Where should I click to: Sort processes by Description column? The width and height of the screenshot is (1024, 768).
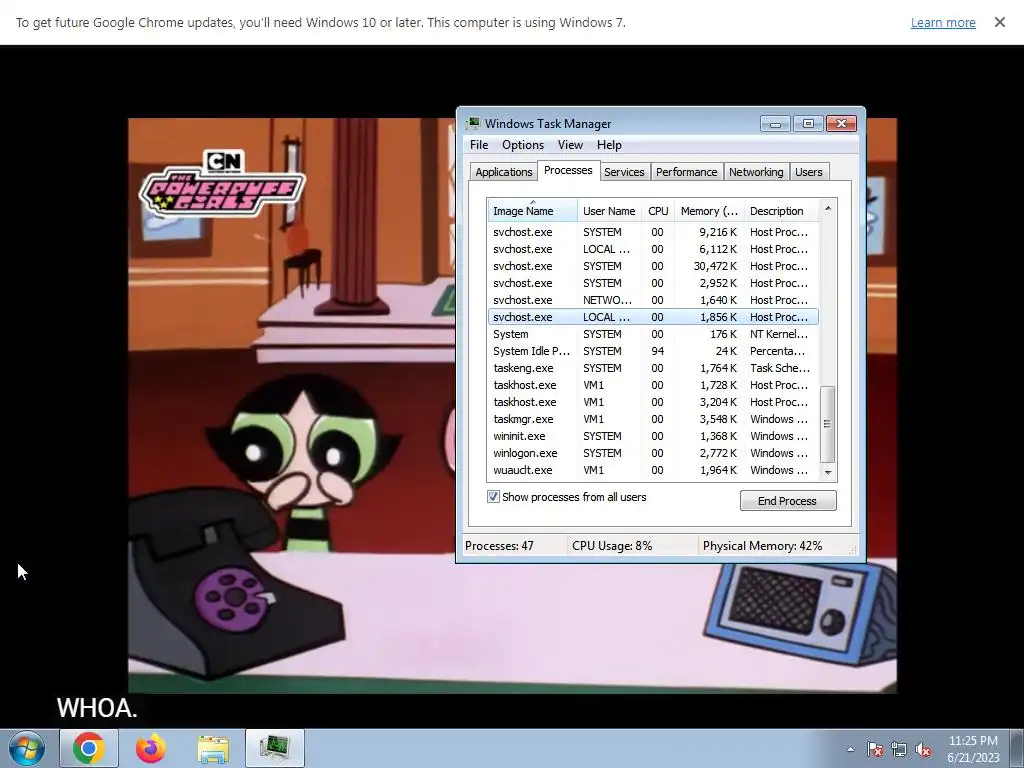pos(781,211)
